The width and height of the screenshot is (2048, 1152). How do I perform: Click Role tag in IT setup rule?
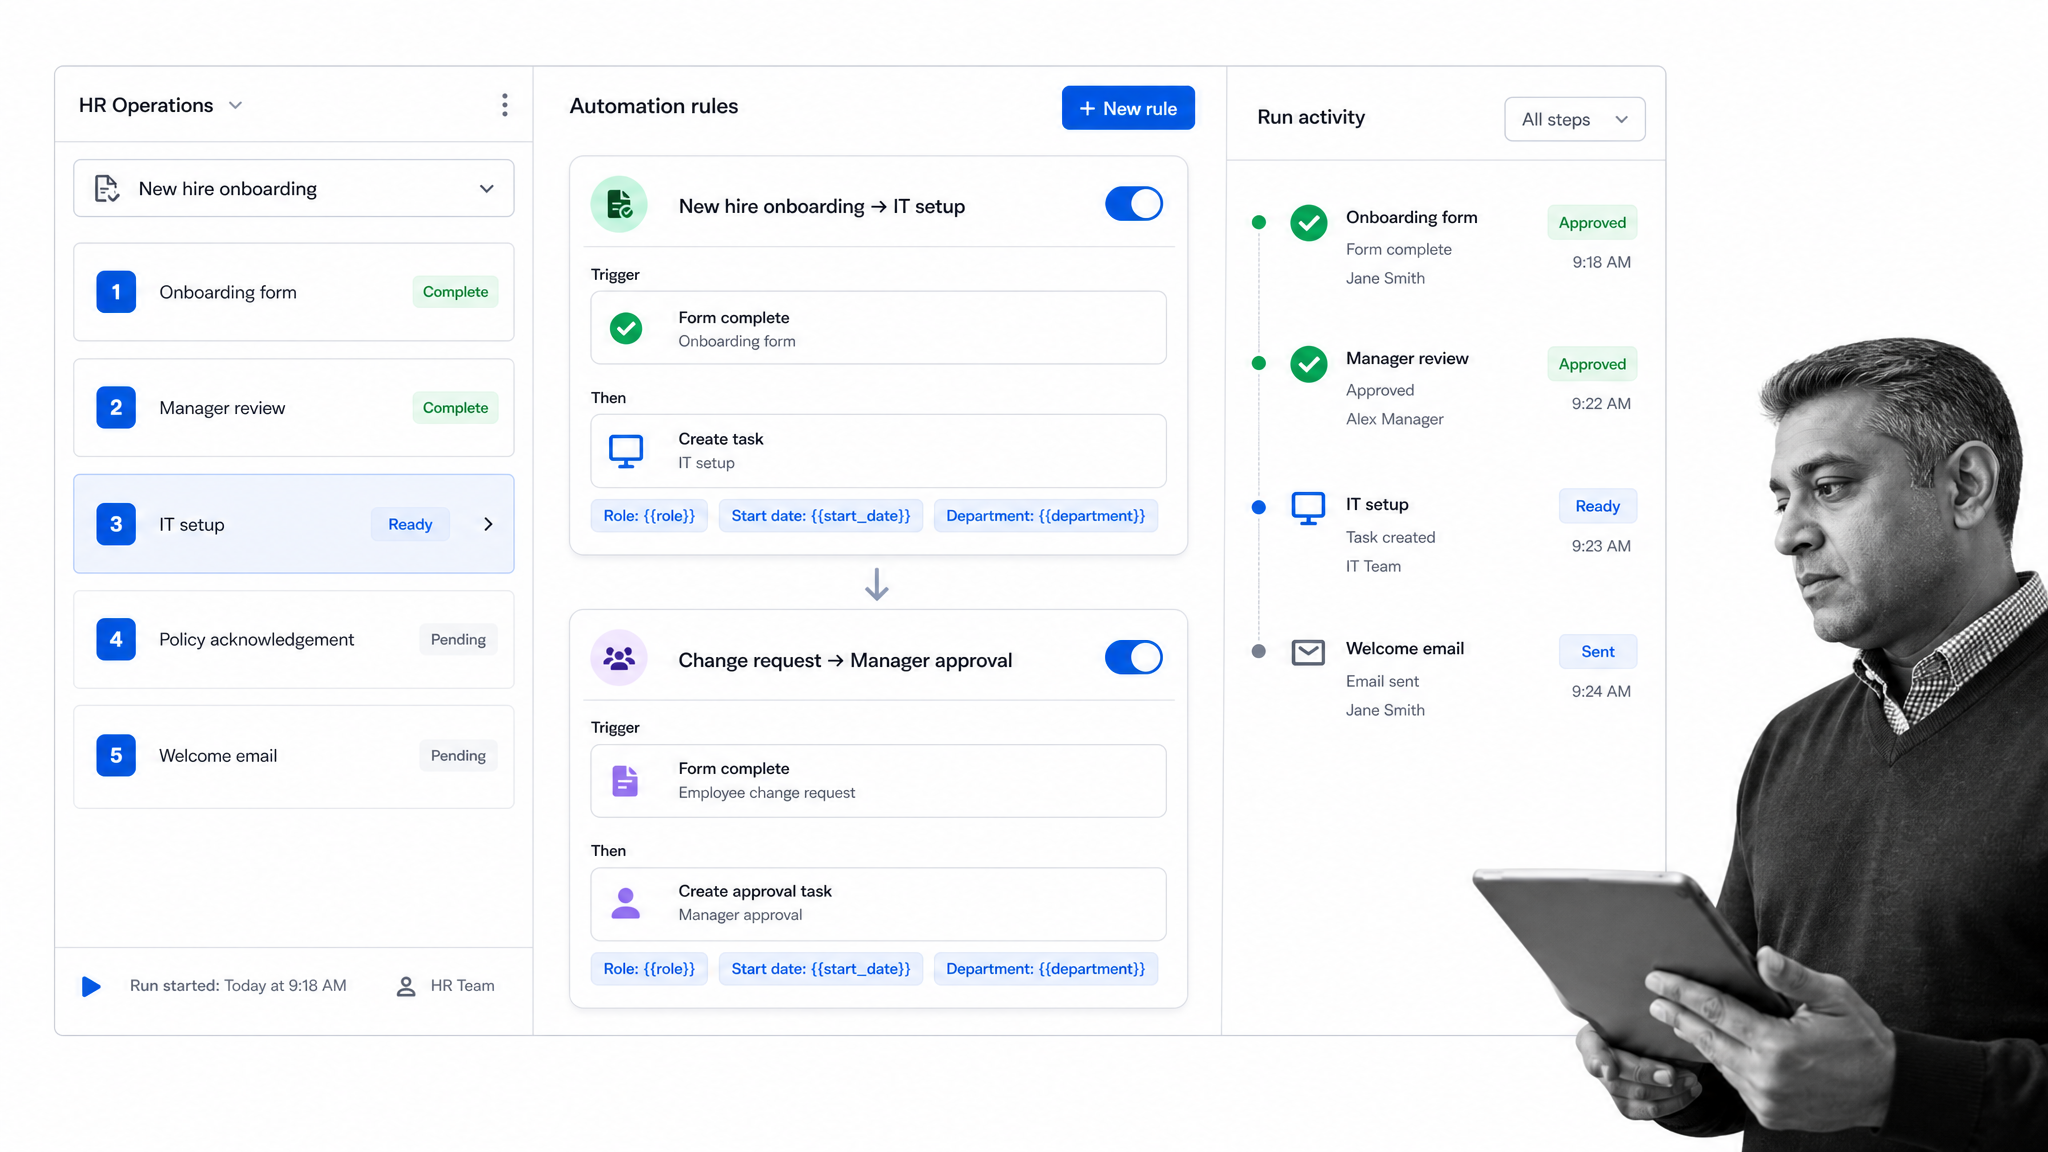tap(649, 516)
